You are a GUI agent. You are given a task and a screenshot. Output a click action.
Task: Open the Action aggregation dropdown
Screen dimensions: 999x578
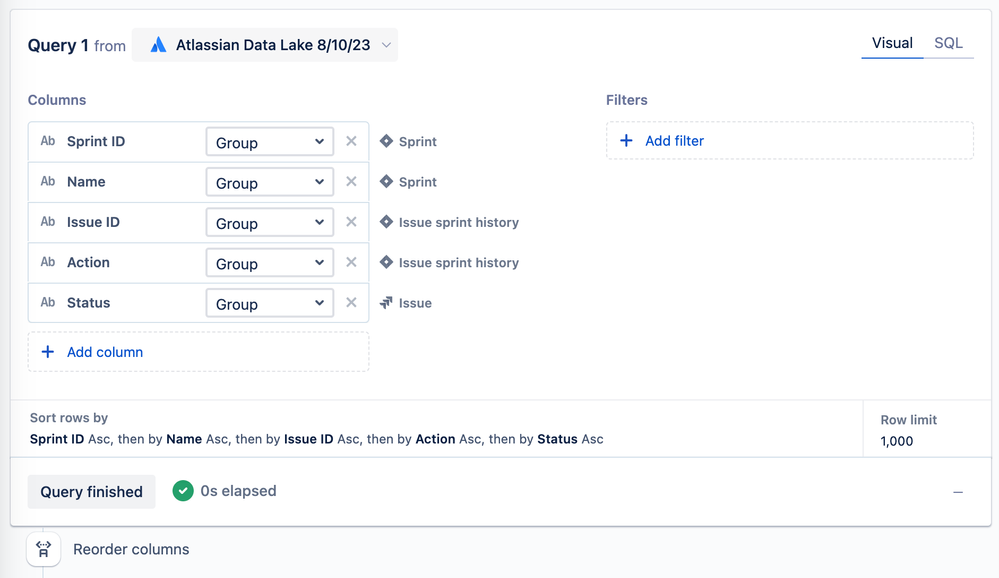pos(270,263)
